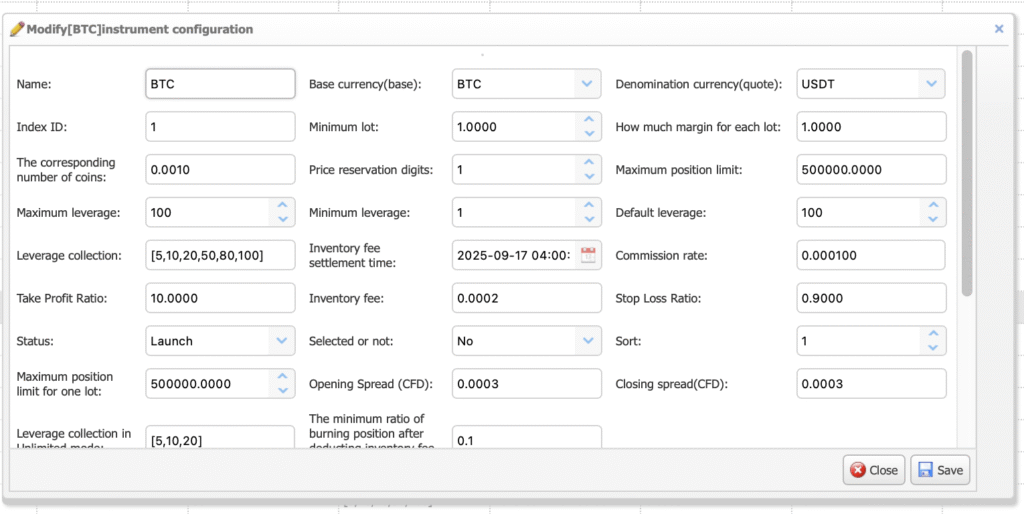
Task: Select the Leverage collection text field
Action: pyautogui.click(x=220, y=255)
